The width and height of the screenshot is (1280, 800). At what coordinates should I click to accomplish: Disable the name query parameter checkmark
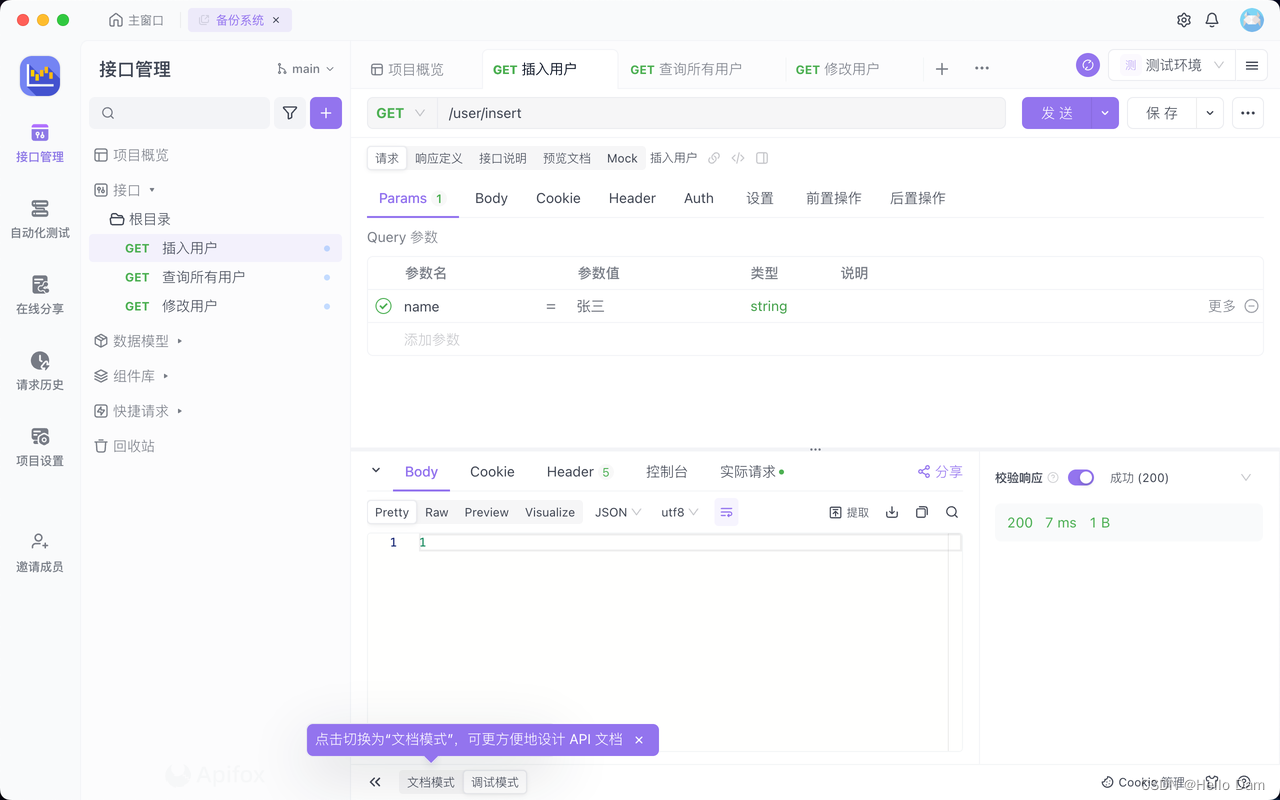[383, 306]
